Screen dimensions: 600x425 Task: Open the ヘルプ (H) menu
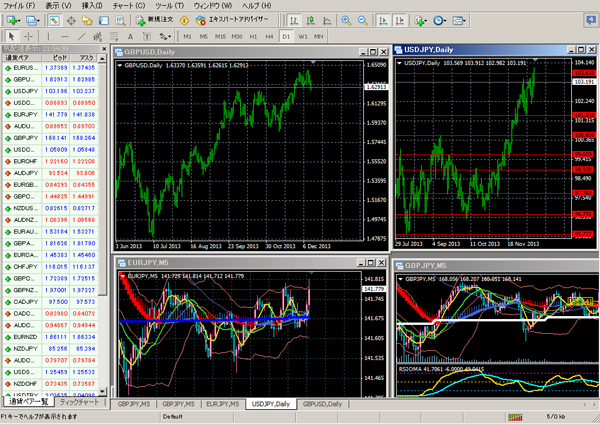point(257,5)
